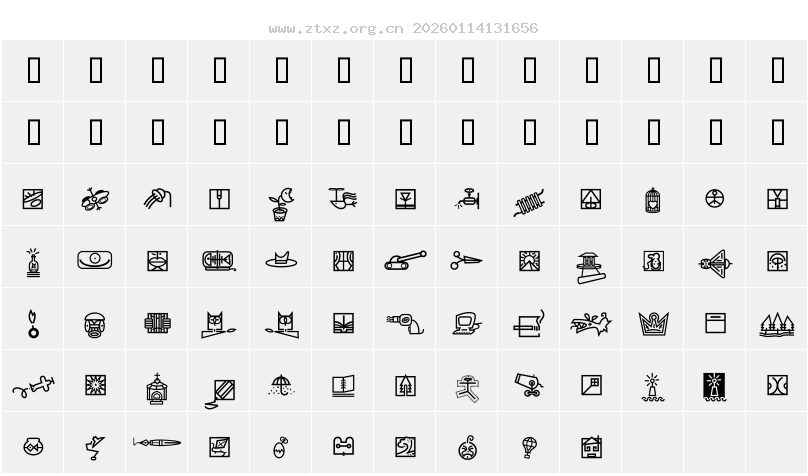Screen dimensions: 808x476
Task: Select the fish skeleton in can glyph
Action: (x=219, y=261)
